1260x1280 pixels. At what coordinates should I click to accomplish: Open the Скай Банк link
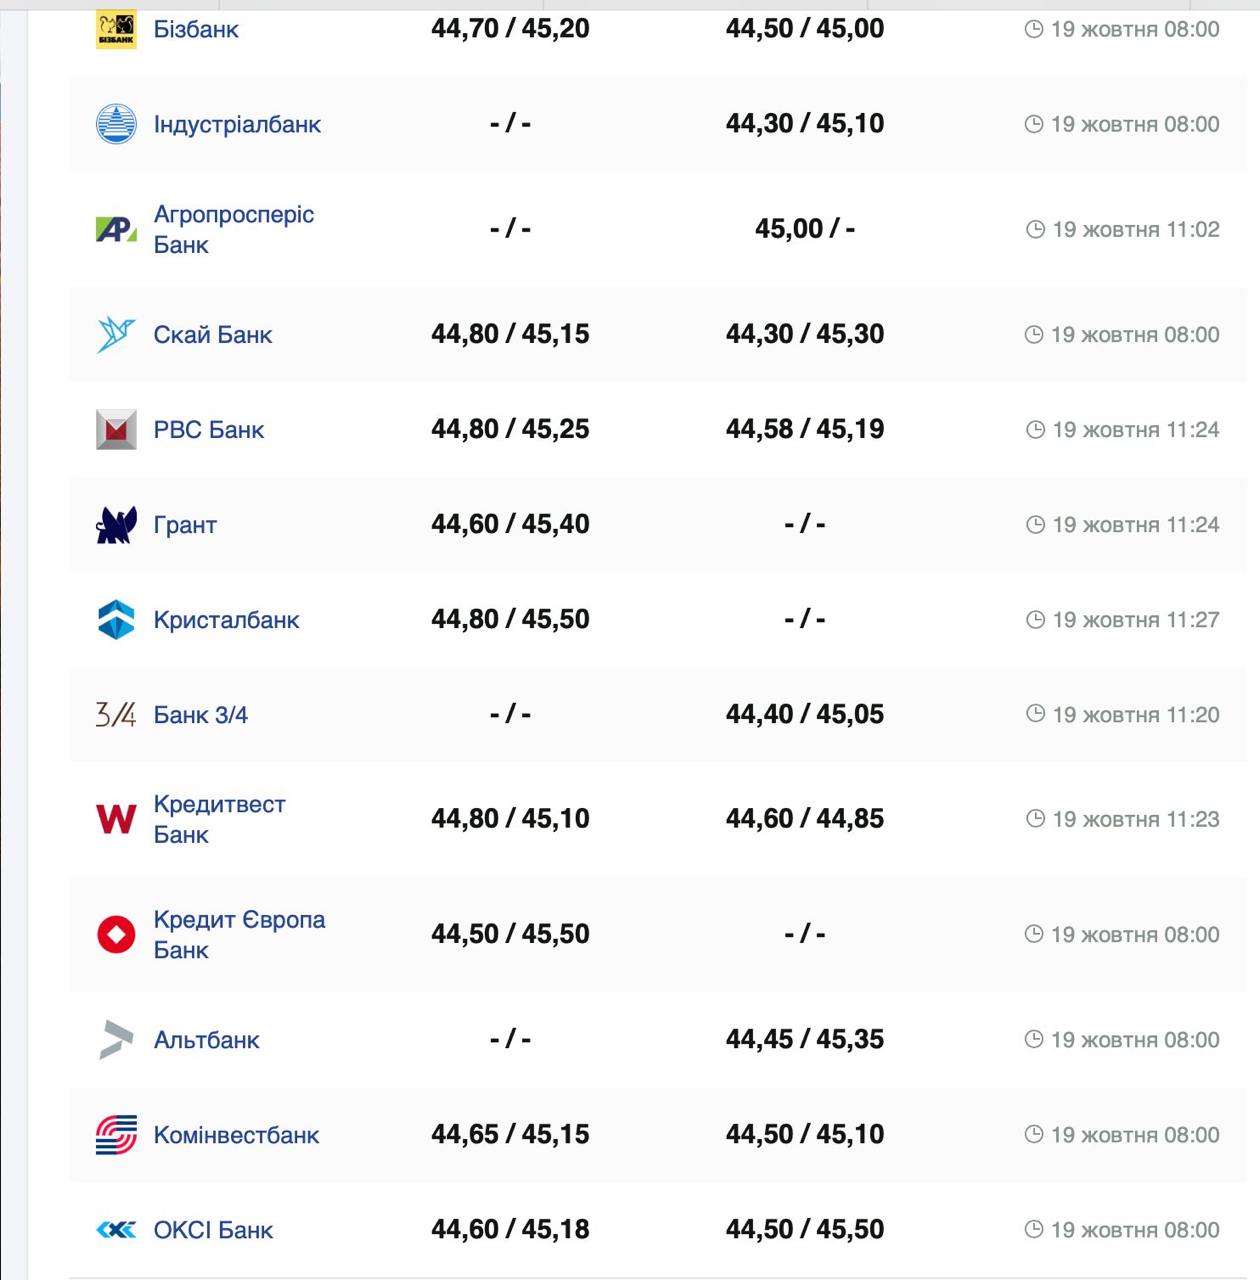212,334
